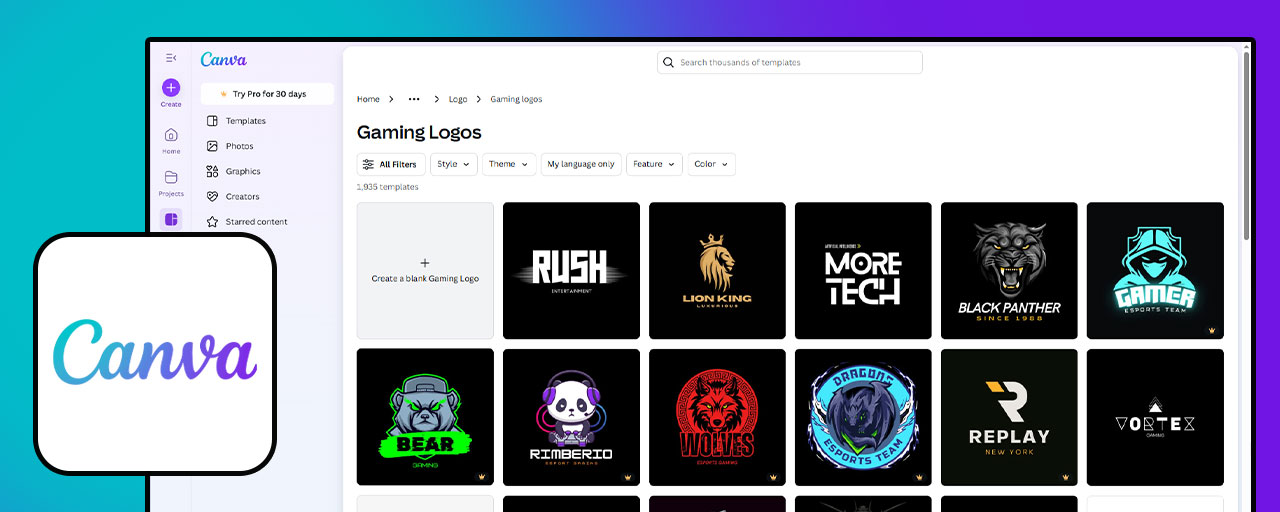The width and height of the screenshot is (1280, 512).
Task: Click Gaming logos breadcrumb
Action: pyautogui.click(x=516, y=99)
